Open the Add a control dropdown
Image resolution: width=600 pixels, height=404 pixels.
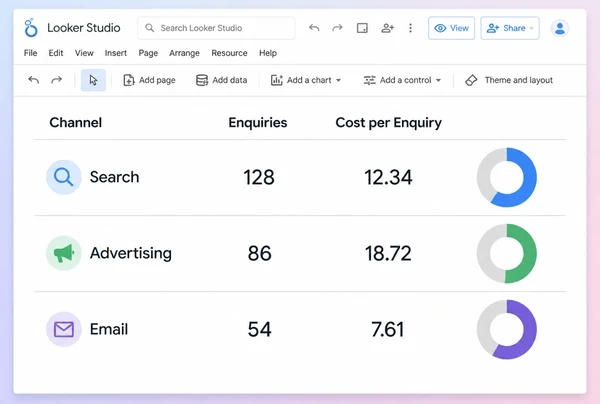tap(402, 80)
